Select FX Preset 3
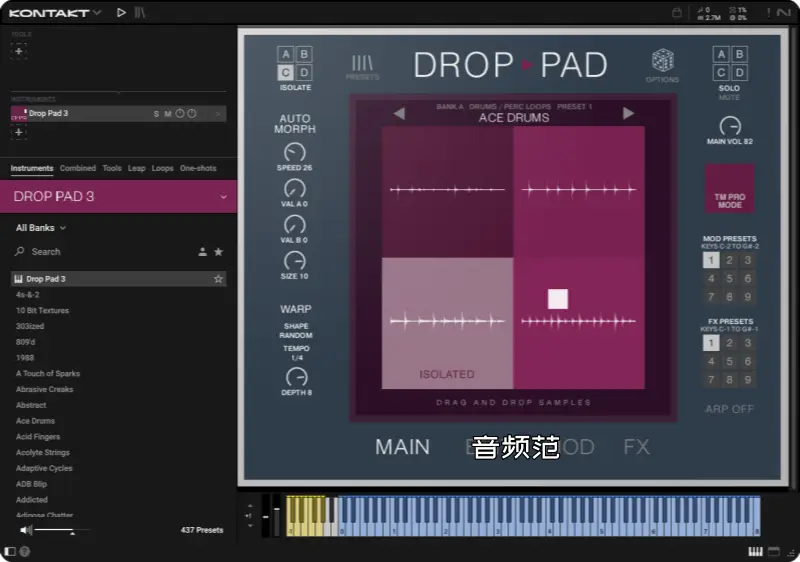Viewport: 800px width, 562px height. pos(747,343)
